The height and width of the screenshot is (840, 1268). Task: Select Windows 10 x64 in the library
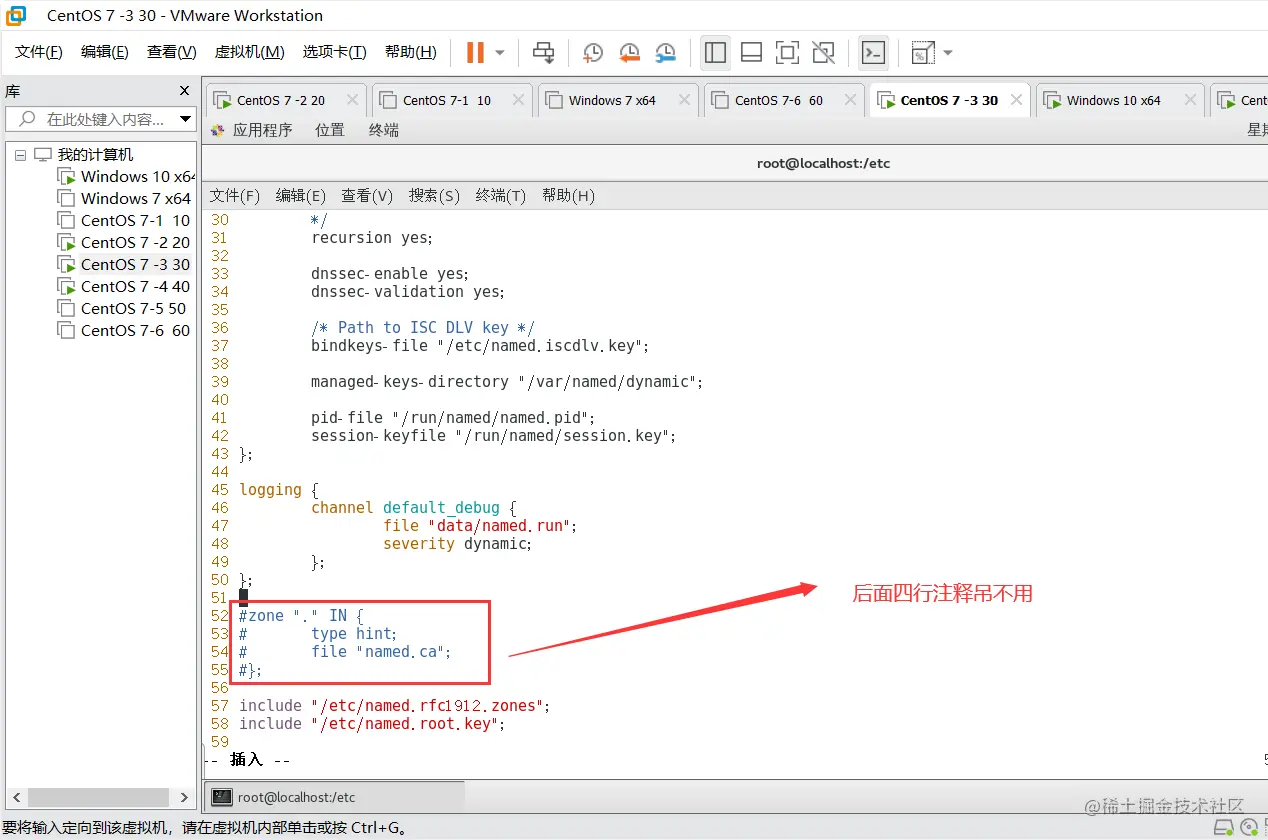click(x=126, y=177)
